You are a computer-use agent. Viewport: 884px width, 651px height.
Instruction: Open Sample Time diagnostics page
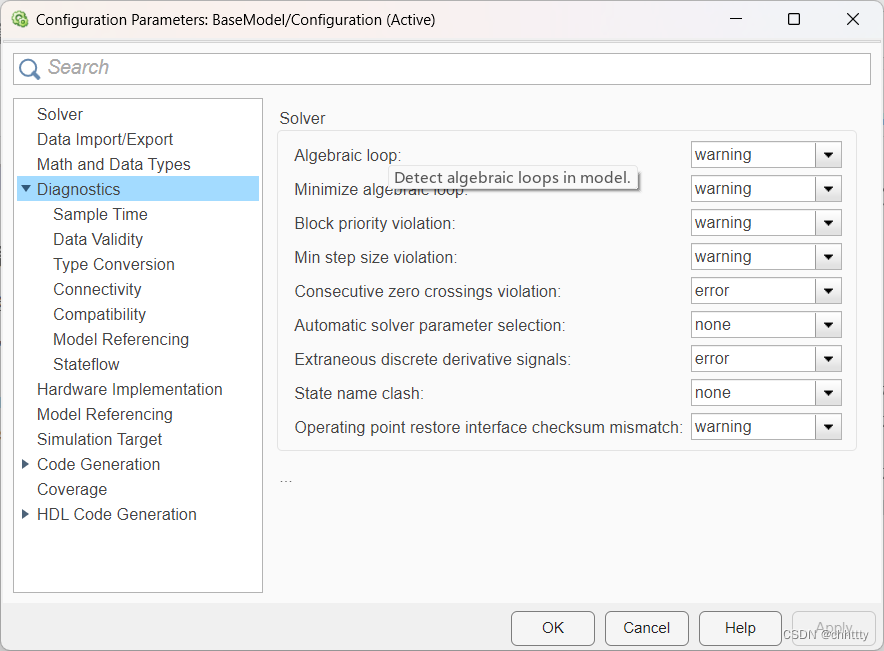100,214
